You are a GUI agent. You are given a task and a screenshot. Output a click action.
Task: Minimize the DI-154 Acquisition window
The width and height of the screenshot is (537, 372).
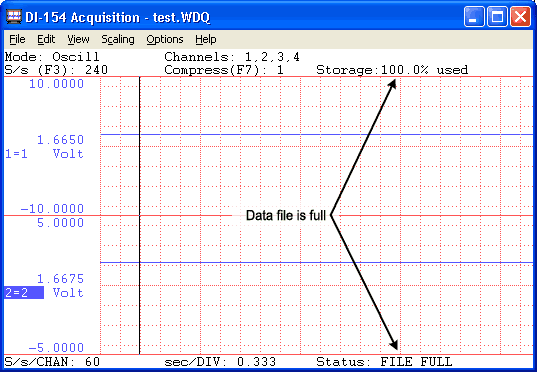474,16
